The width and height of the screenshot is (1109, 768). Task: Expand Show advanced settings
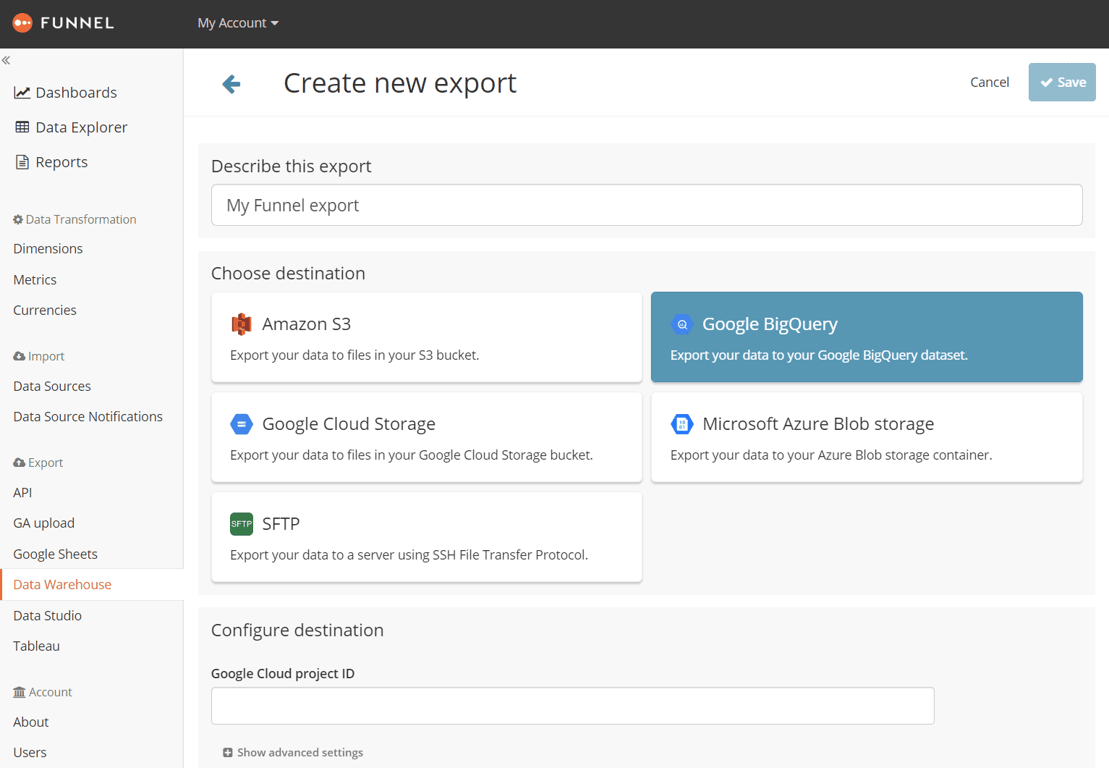pyautogui.click(x=293, y=752)
